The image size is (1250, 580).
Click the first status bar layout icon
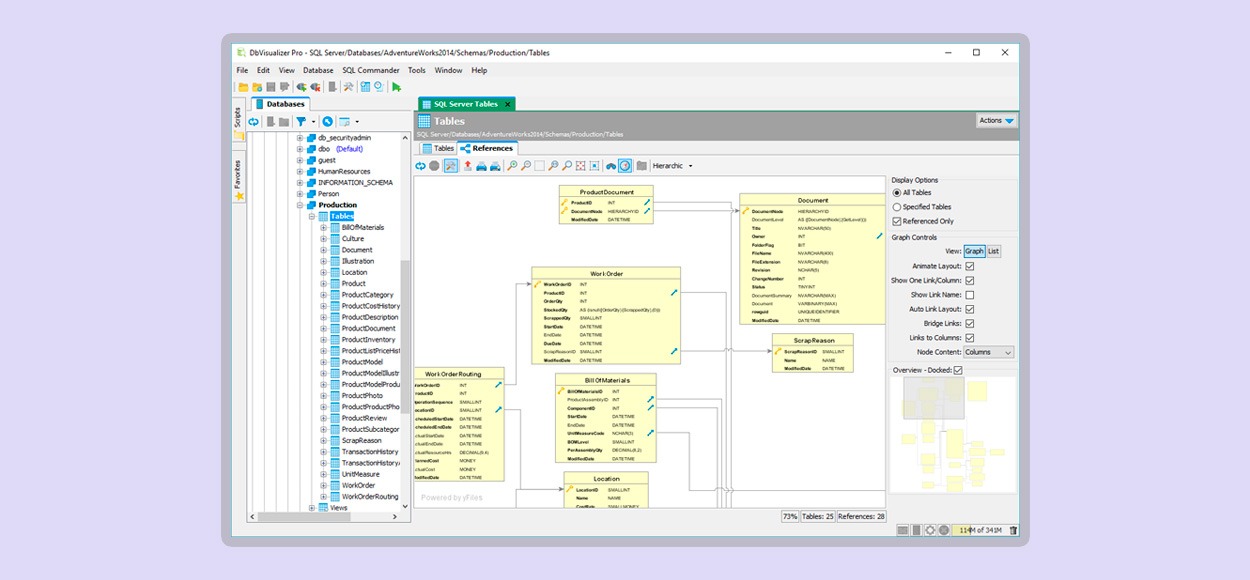tap(902, 530)
